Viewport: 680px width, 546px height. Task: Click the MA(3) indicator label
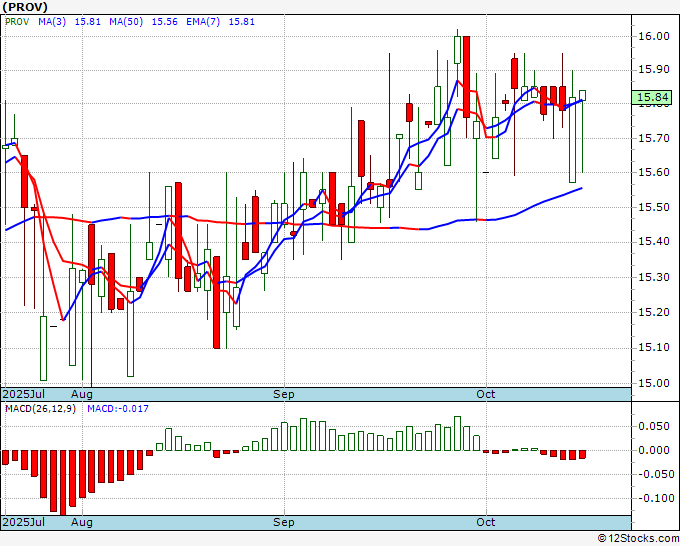[52, 22]
